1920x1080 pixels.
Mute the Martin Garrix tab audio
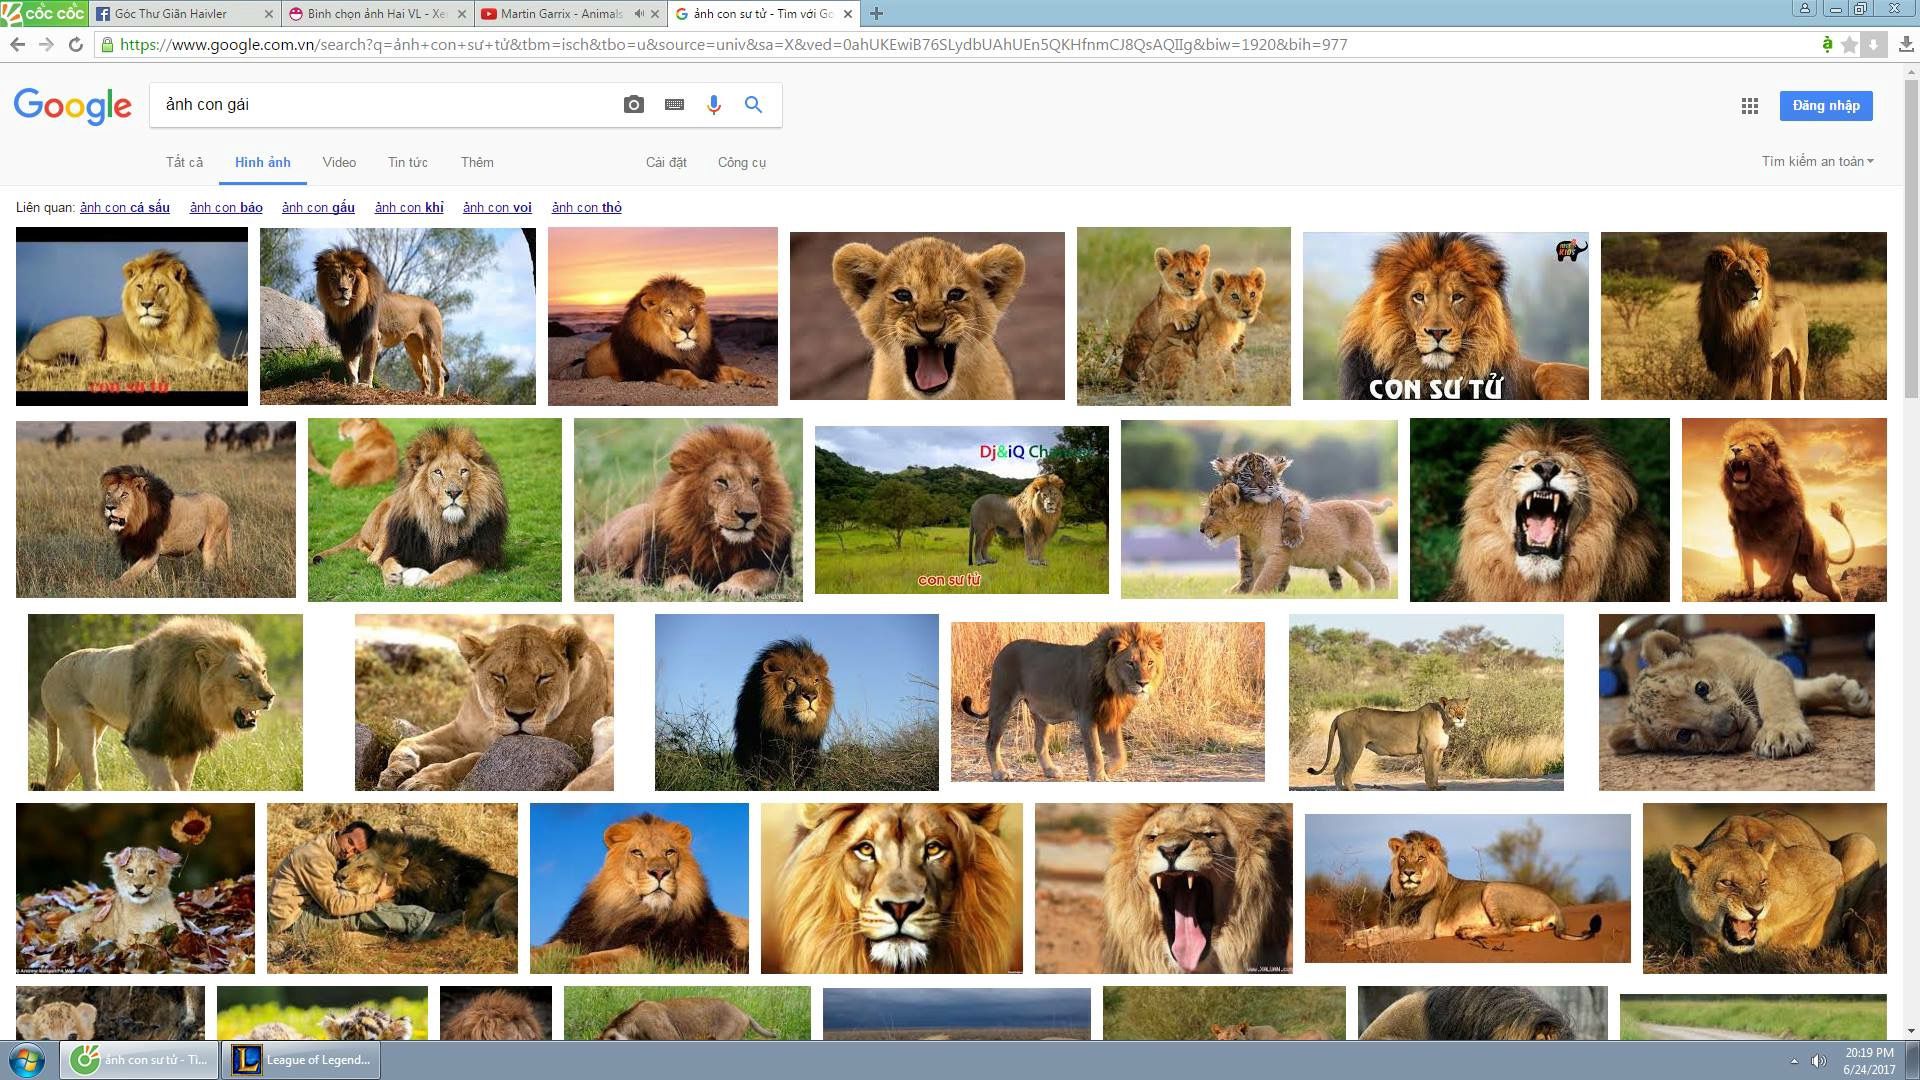(x=639, y=14)
